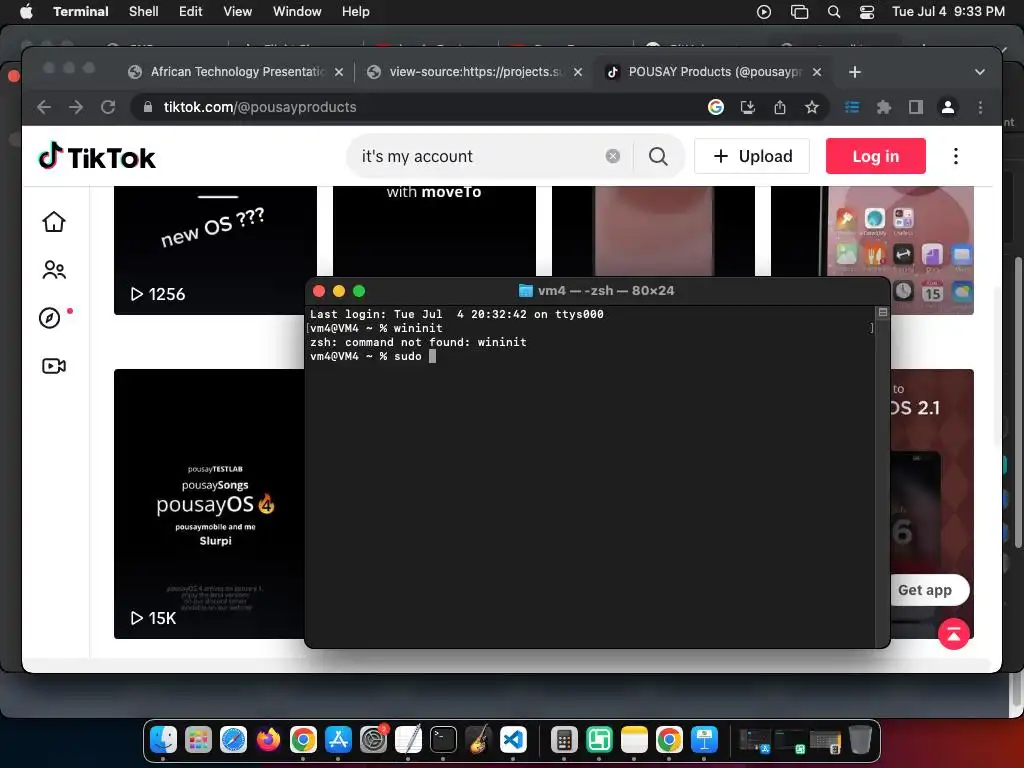Open the pousayOS 4 video thumbnail
This screenshot has width=1024, height=768.
point(209,504)
